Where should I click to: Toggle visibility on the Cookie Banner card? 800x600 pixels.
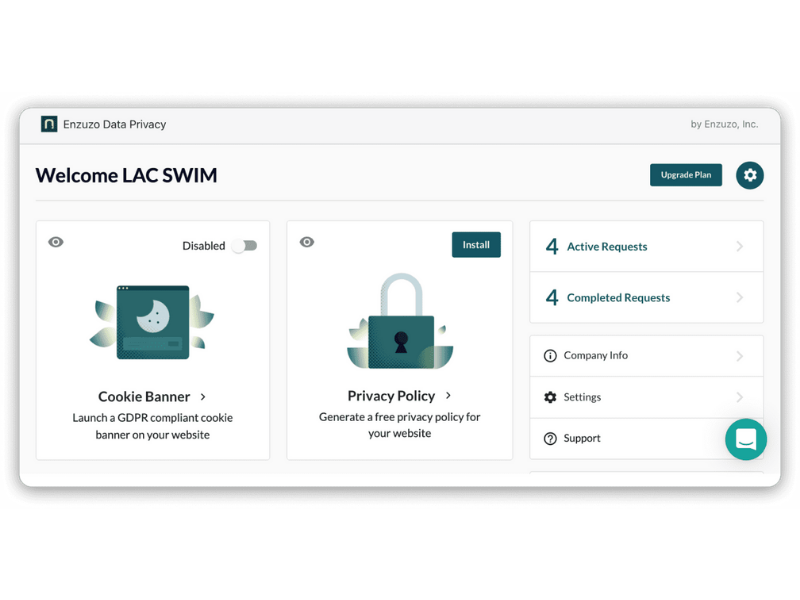tap(56, 242)
